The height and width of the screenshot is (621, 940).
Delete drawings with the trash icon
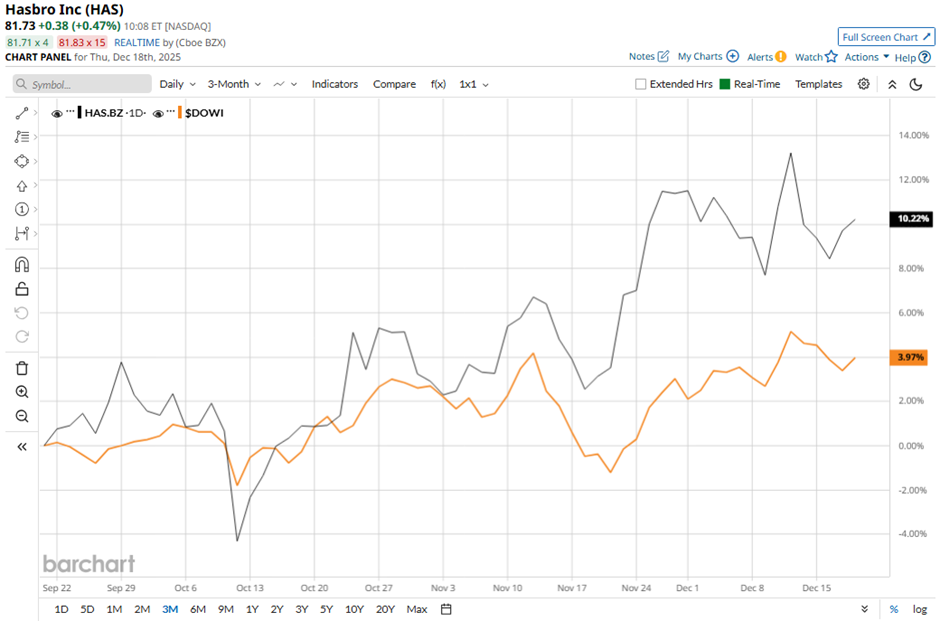tap(22, 368)
